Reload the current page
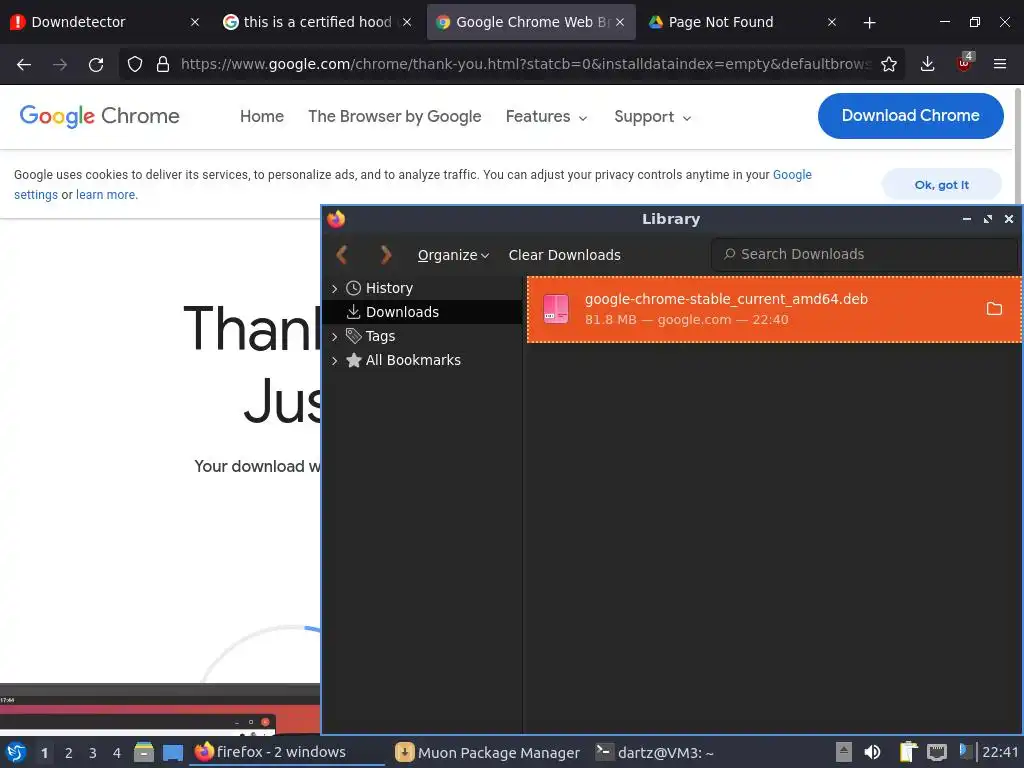 point(96,64)
